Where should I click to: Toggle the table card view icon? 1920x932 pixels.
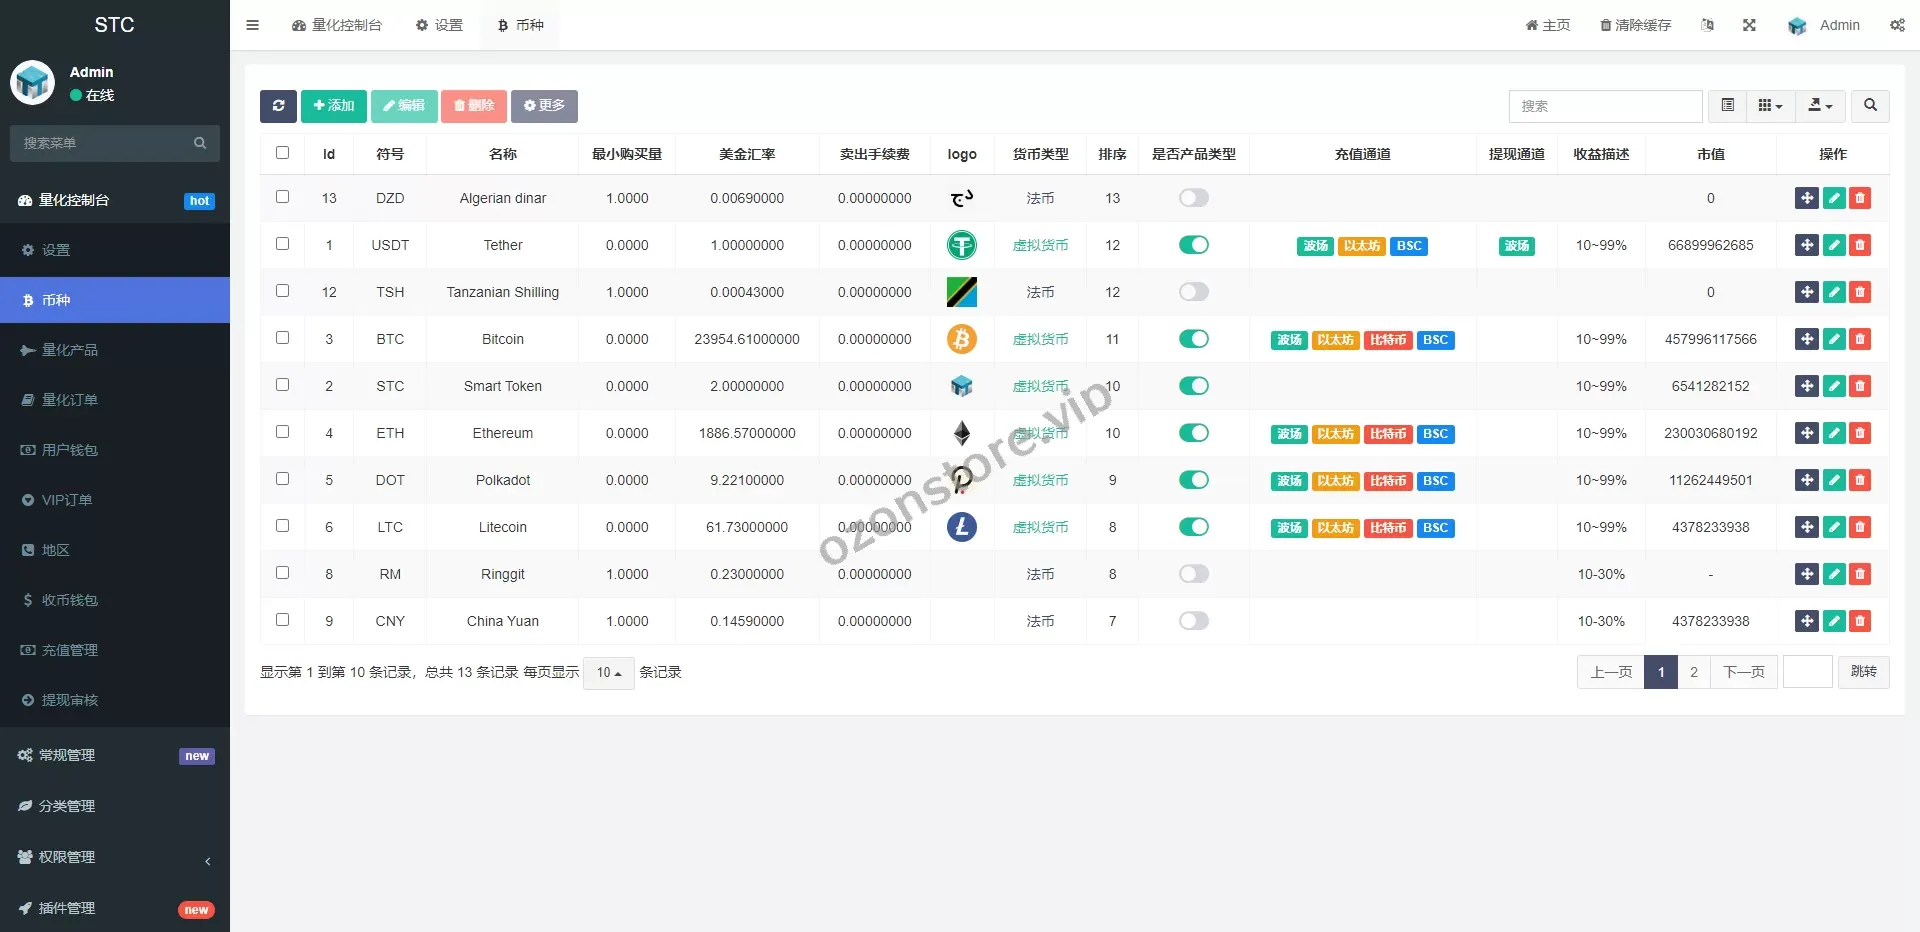click(1727, 106)
